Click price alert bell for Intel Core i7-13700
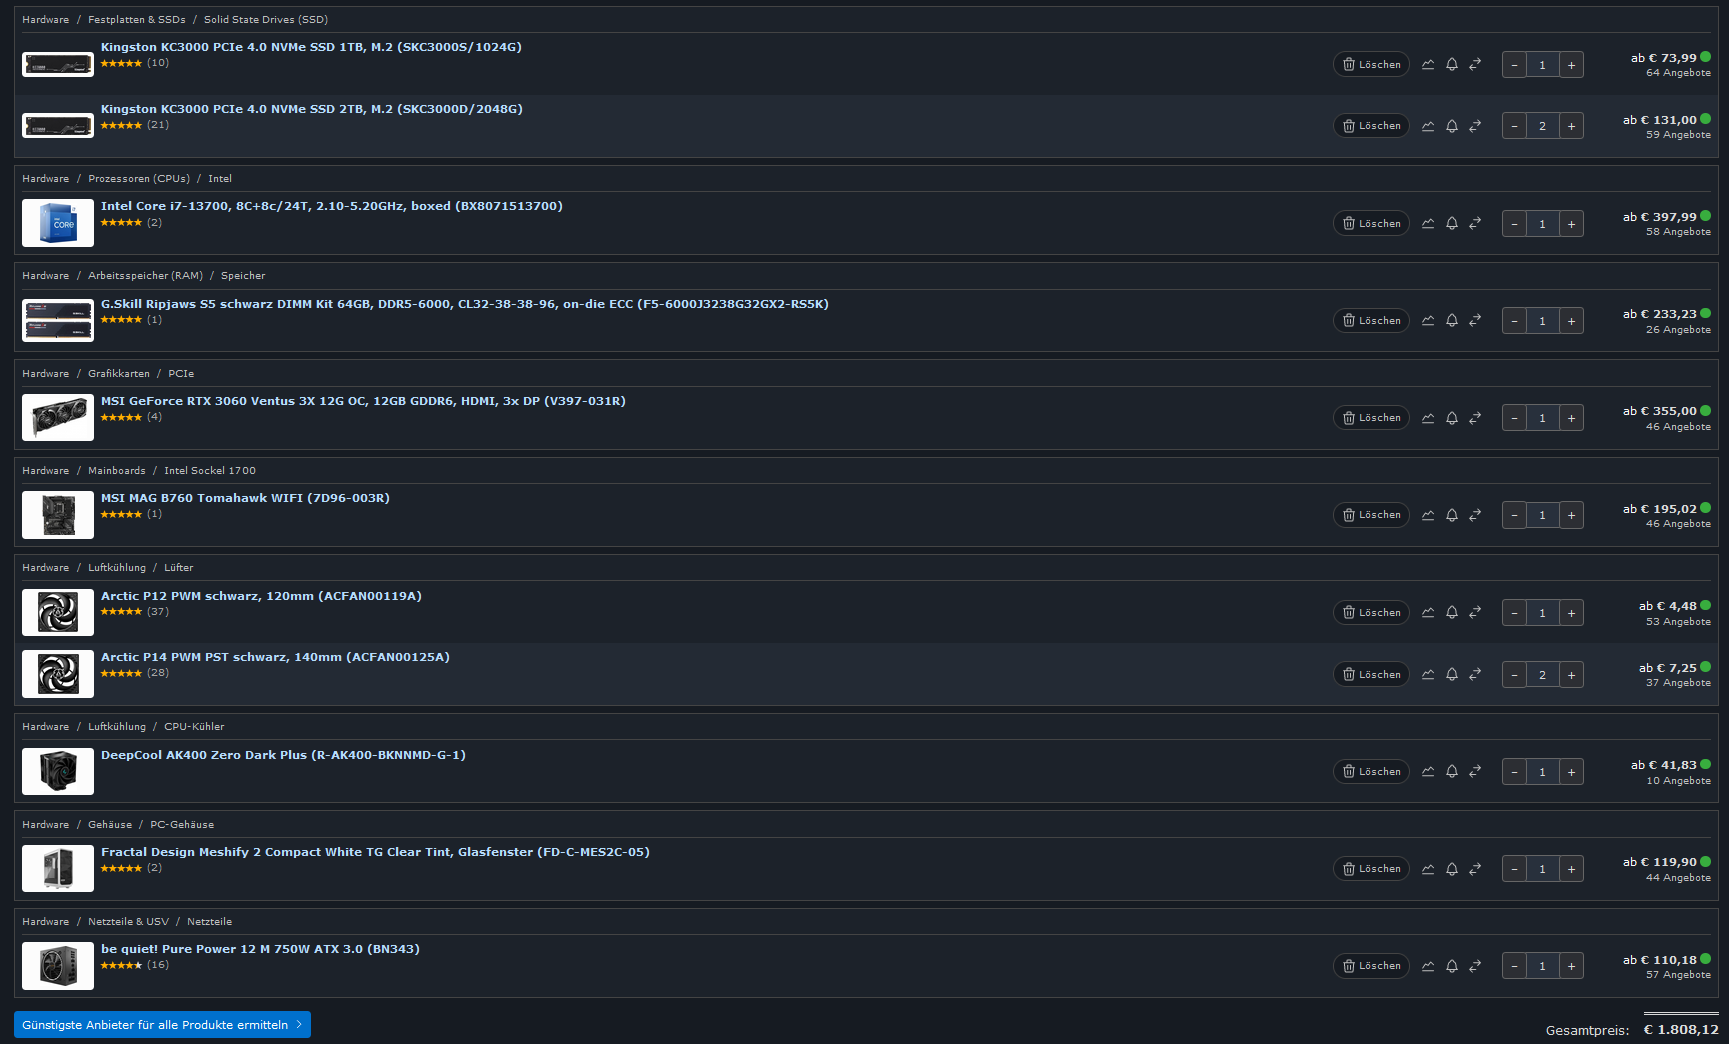The height and width of the screenshot is (1044, 1729). coord(1452,224)
